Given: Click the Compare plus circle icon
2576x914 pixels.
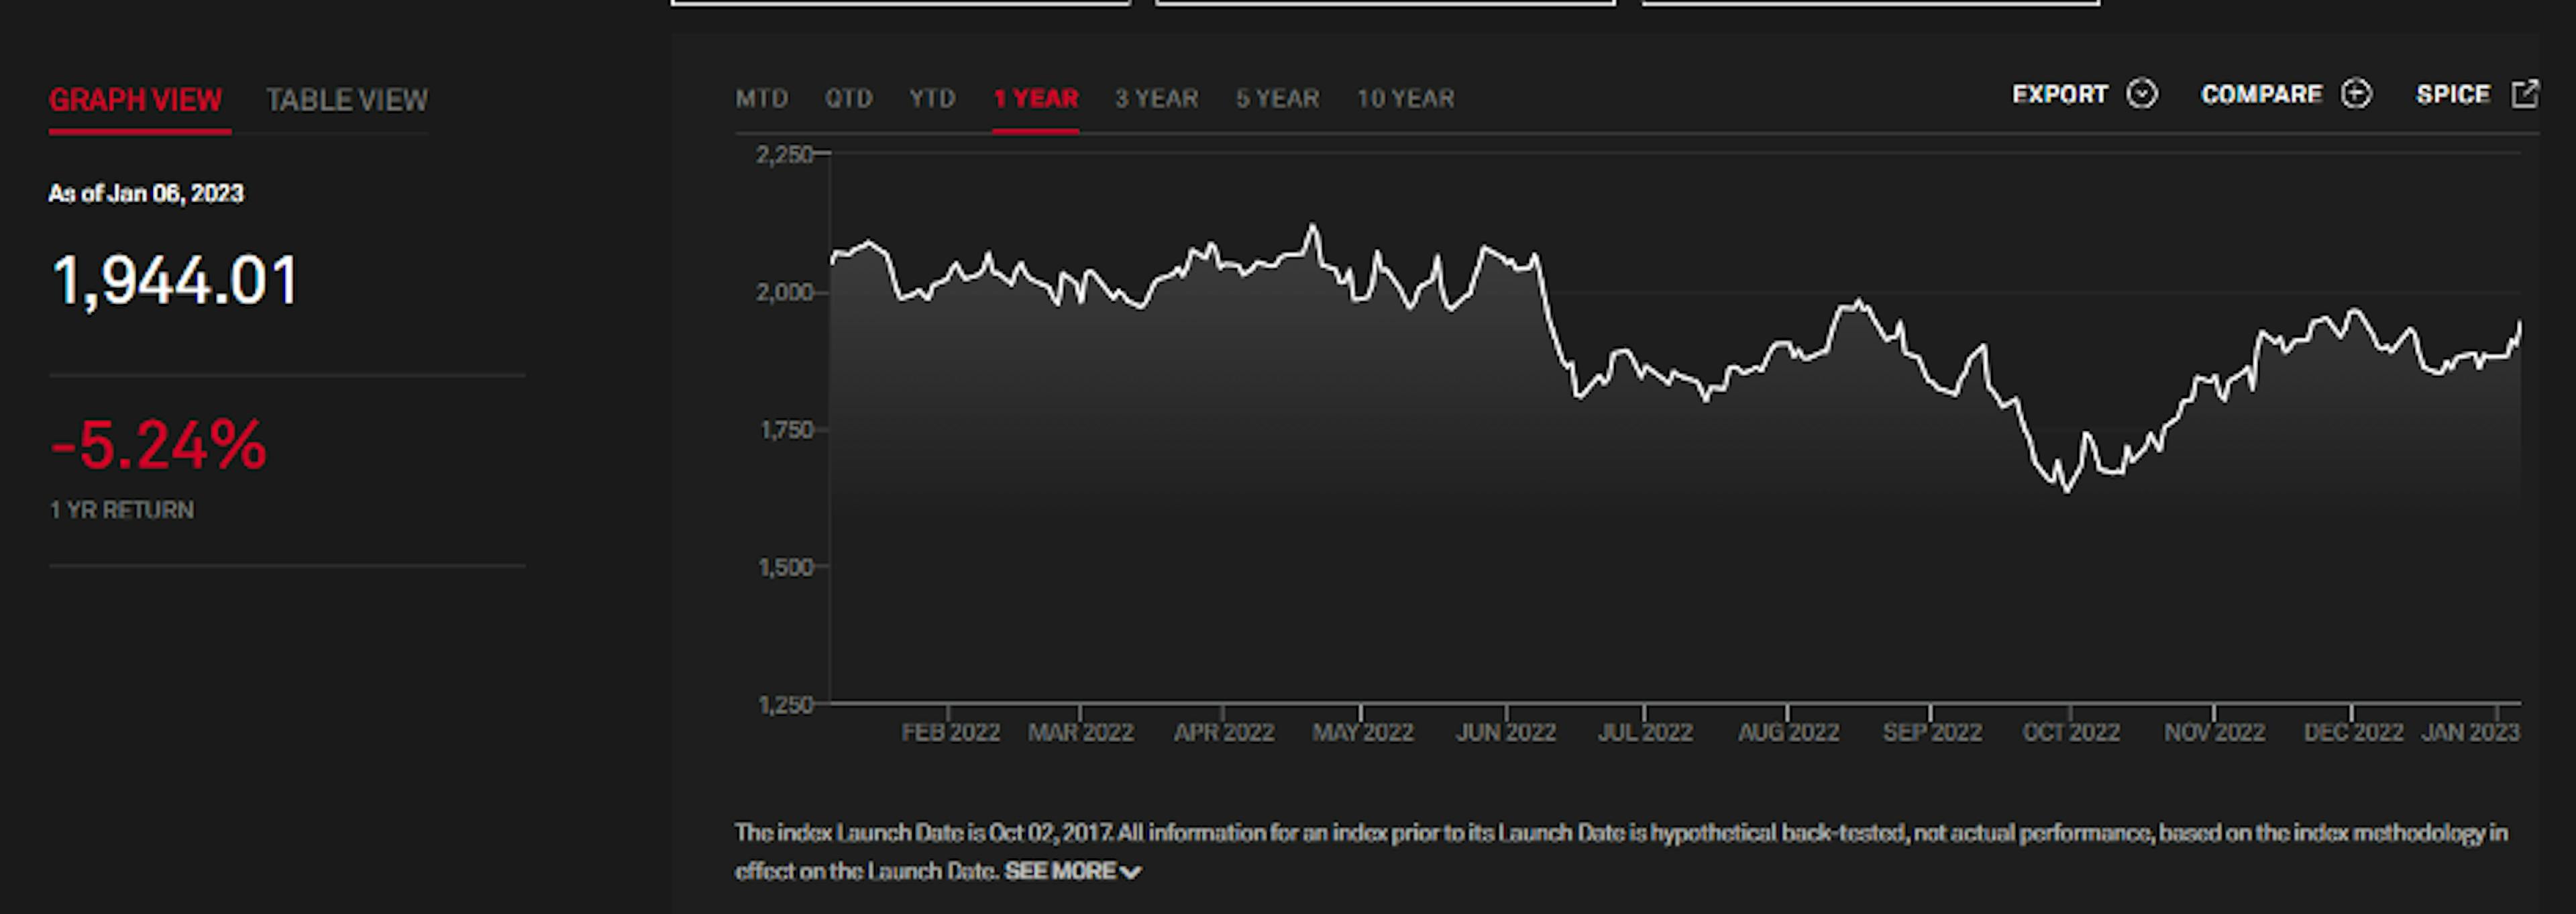Looking at the screenshot, I should click(2356, 94).
